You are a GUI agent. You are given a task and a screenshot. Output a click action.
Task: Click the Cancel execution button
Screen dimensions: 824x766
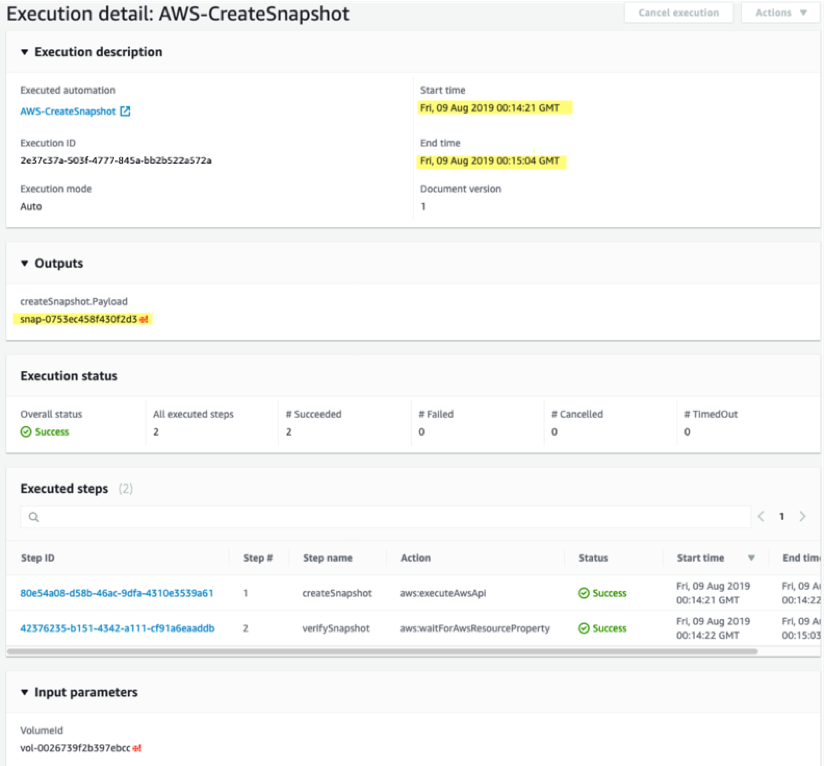(x=678, y=13)
